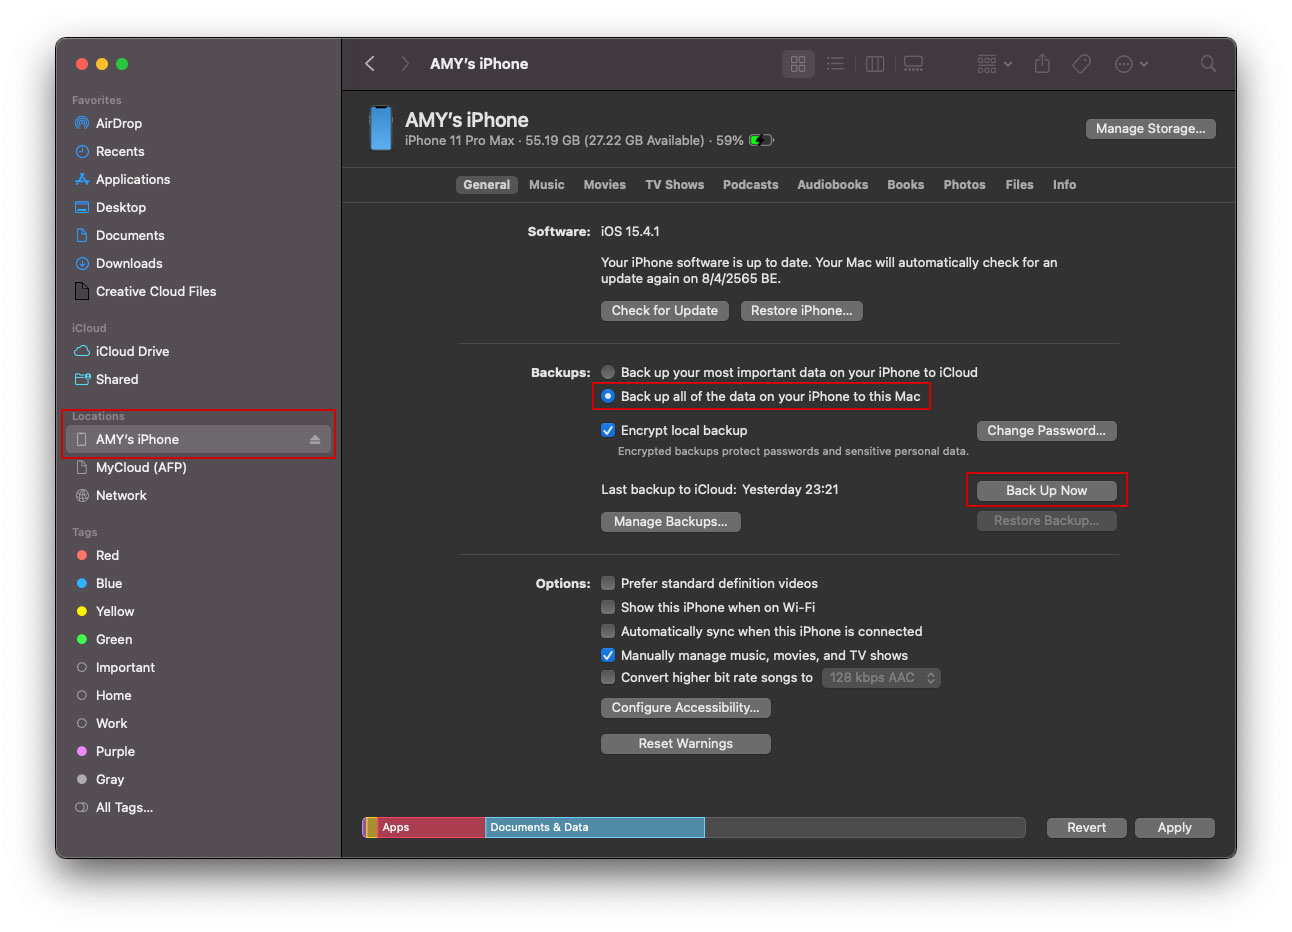This screenshot has height=932, width=1292.
Task: Click the Finder search magnifier
Action: coord(1208,64)
